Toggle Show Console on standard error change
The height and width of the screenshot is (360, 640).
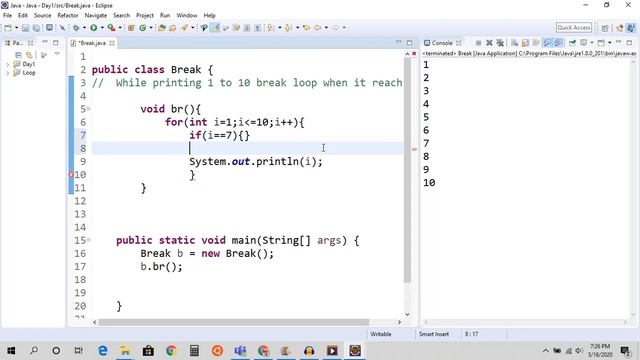coord(558,43)
